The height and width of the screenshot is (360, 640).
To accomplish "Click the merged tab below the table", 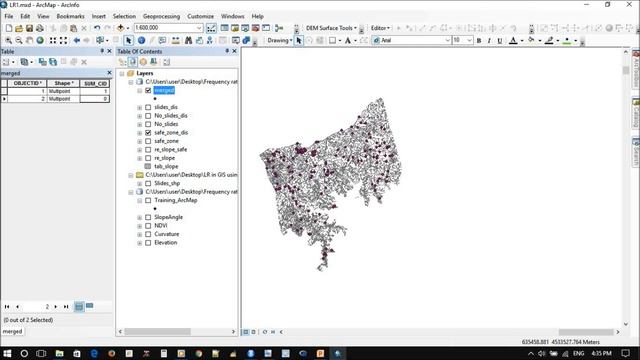I will 12,332.
